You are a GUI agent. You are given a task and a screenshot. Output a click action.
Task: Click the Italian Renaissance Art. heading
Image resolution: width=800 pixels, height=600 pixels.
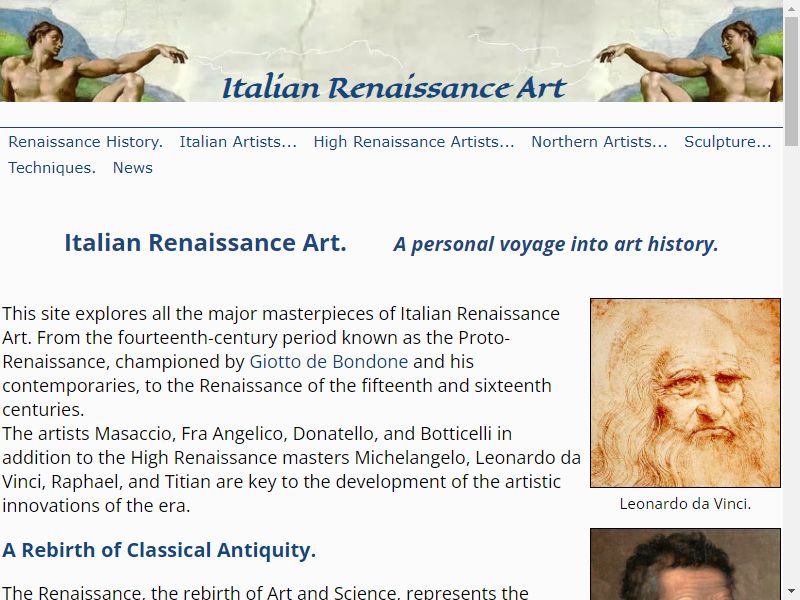[x=205, y=243]
